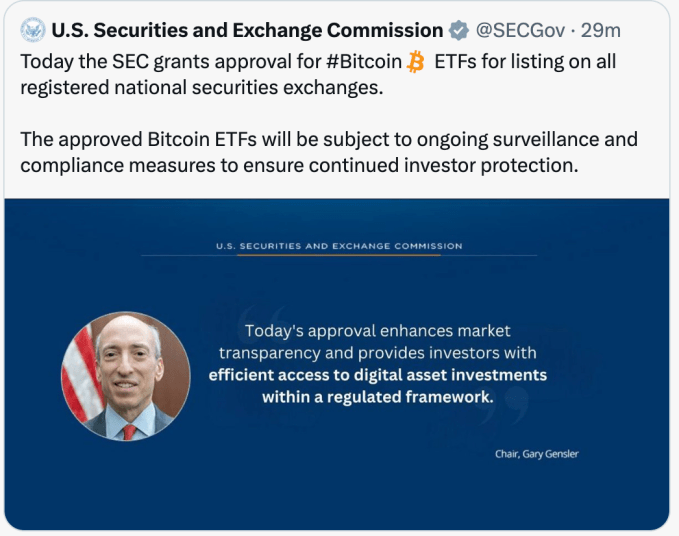679x536 pixels.
Task: Click the SEC seal profile avatar
Action: pos(32,30)
